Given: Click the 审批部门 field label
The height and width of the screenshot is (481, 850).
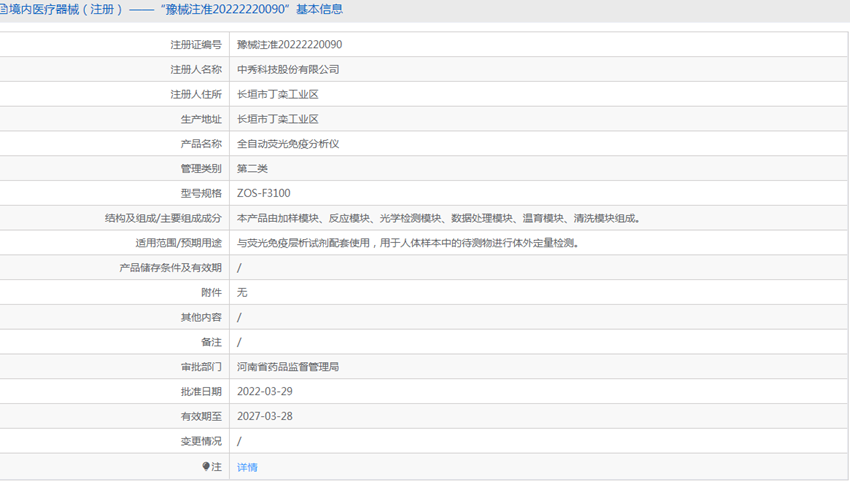Looking at the screenshot, I should 201,367.
